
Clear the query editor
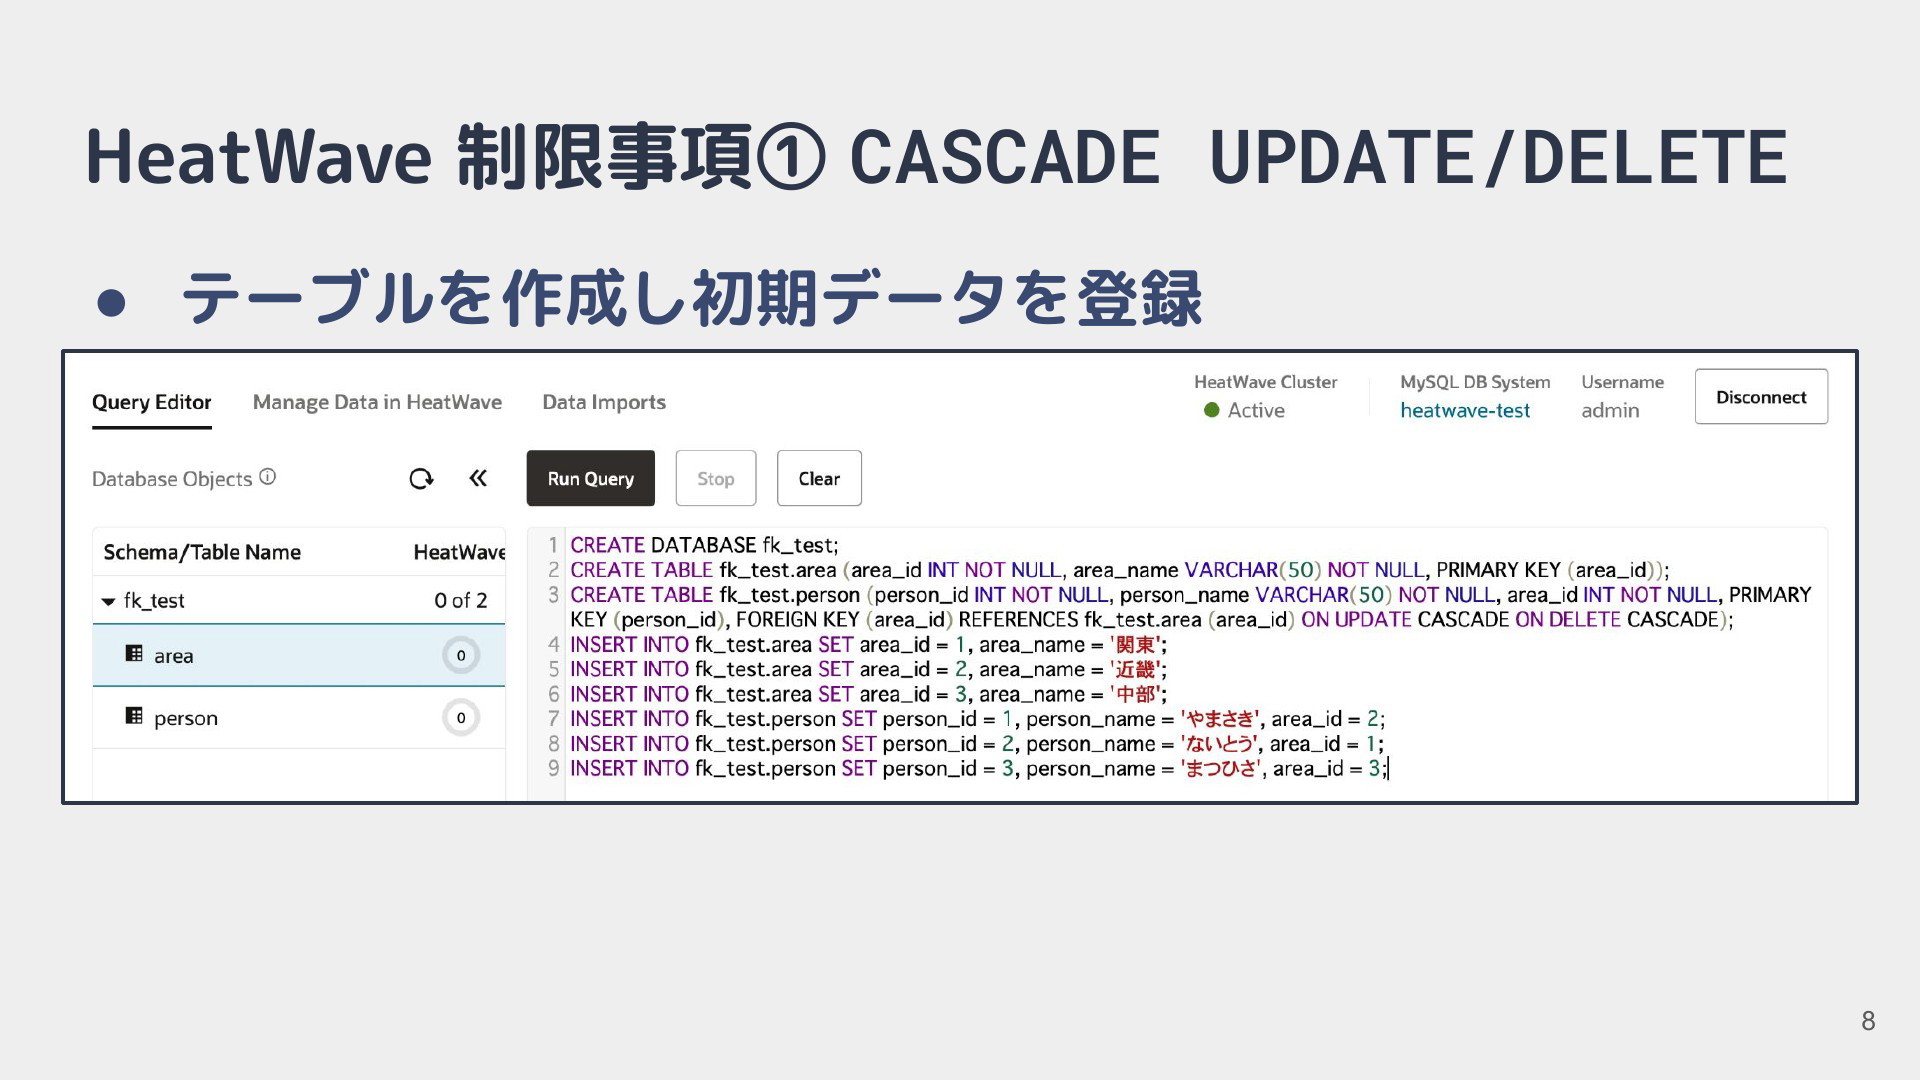point(819,478)
